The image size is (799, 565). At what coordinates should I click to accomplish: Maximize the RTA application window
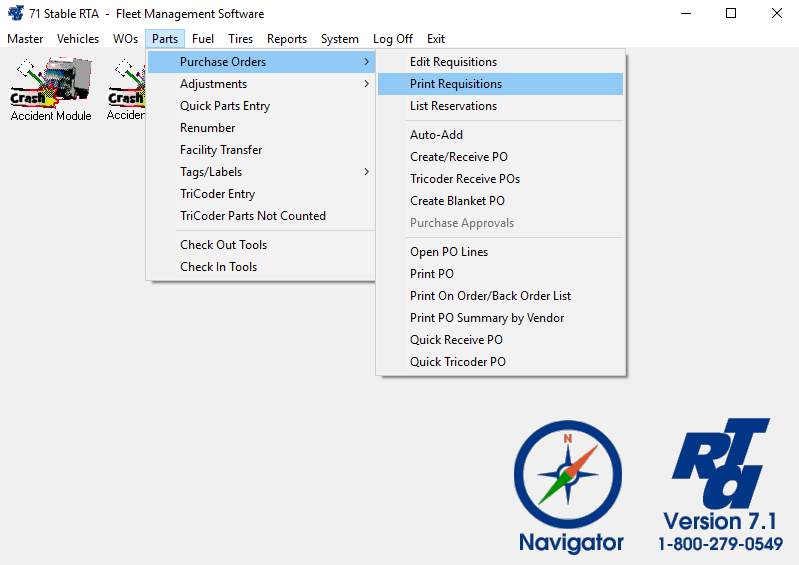pyautogui.click(x=731, y=14)
